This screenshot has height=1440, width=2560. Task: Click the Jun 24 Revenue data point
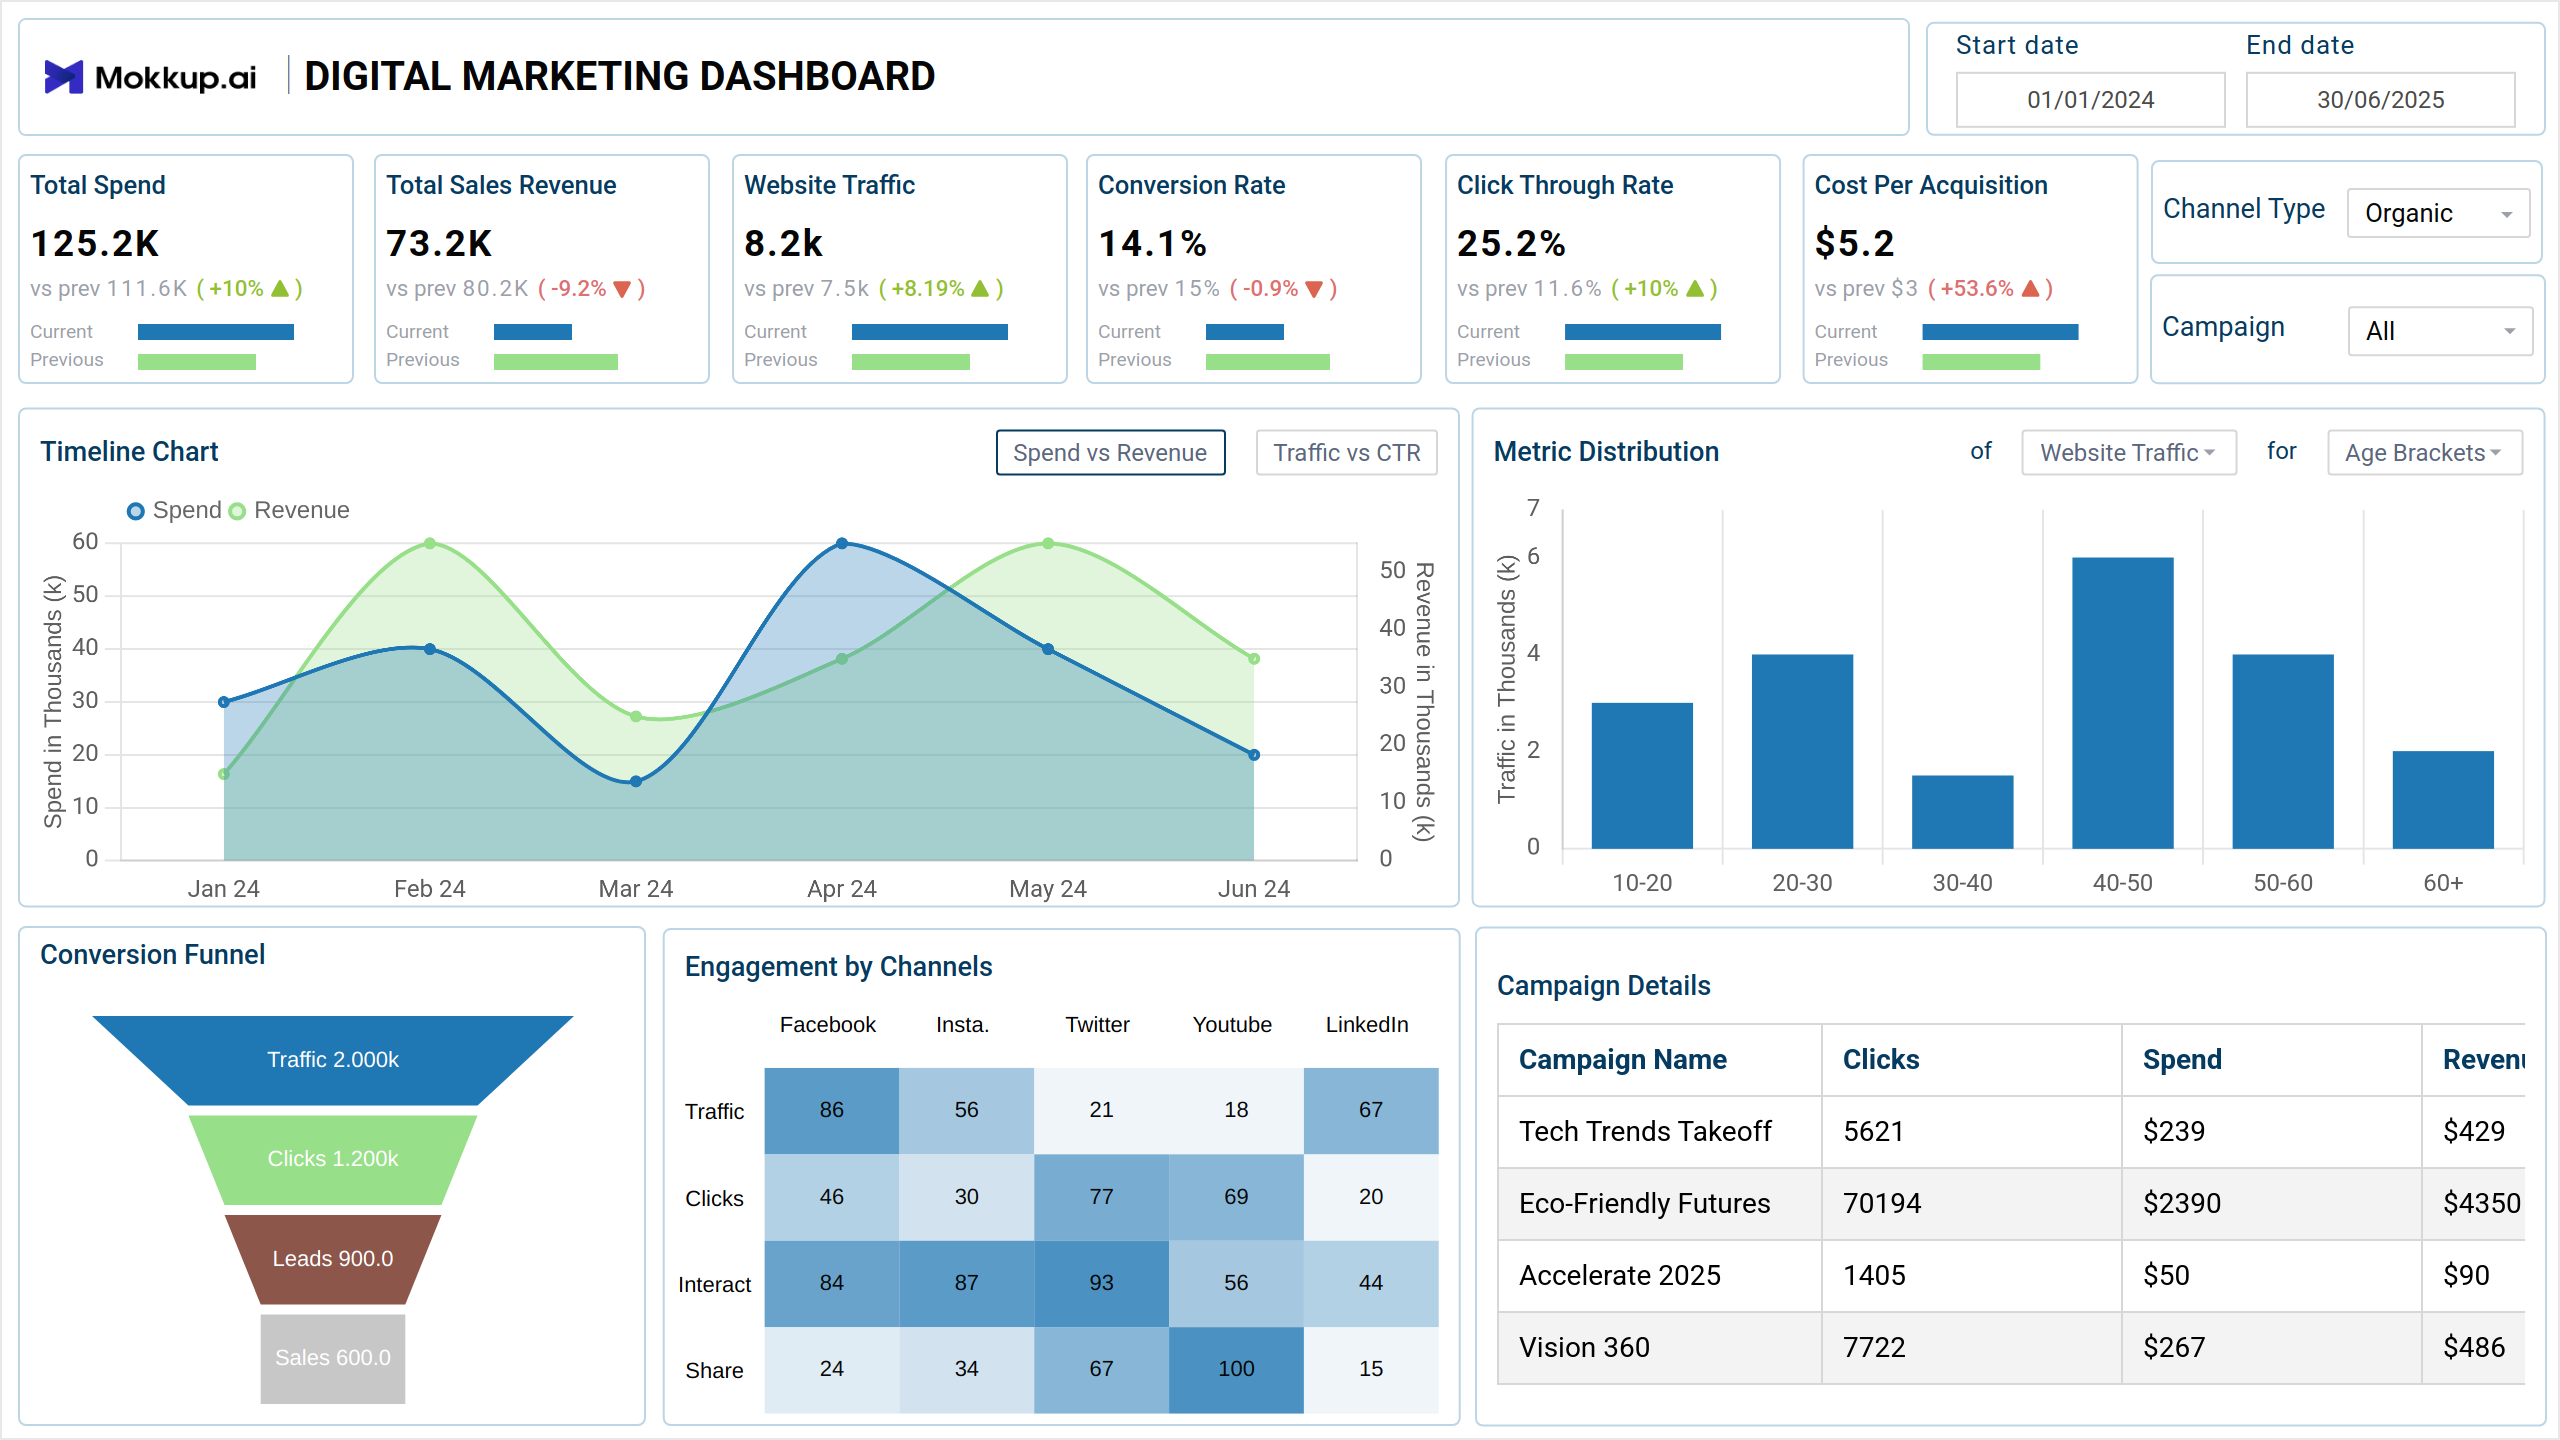(1254, 659)
